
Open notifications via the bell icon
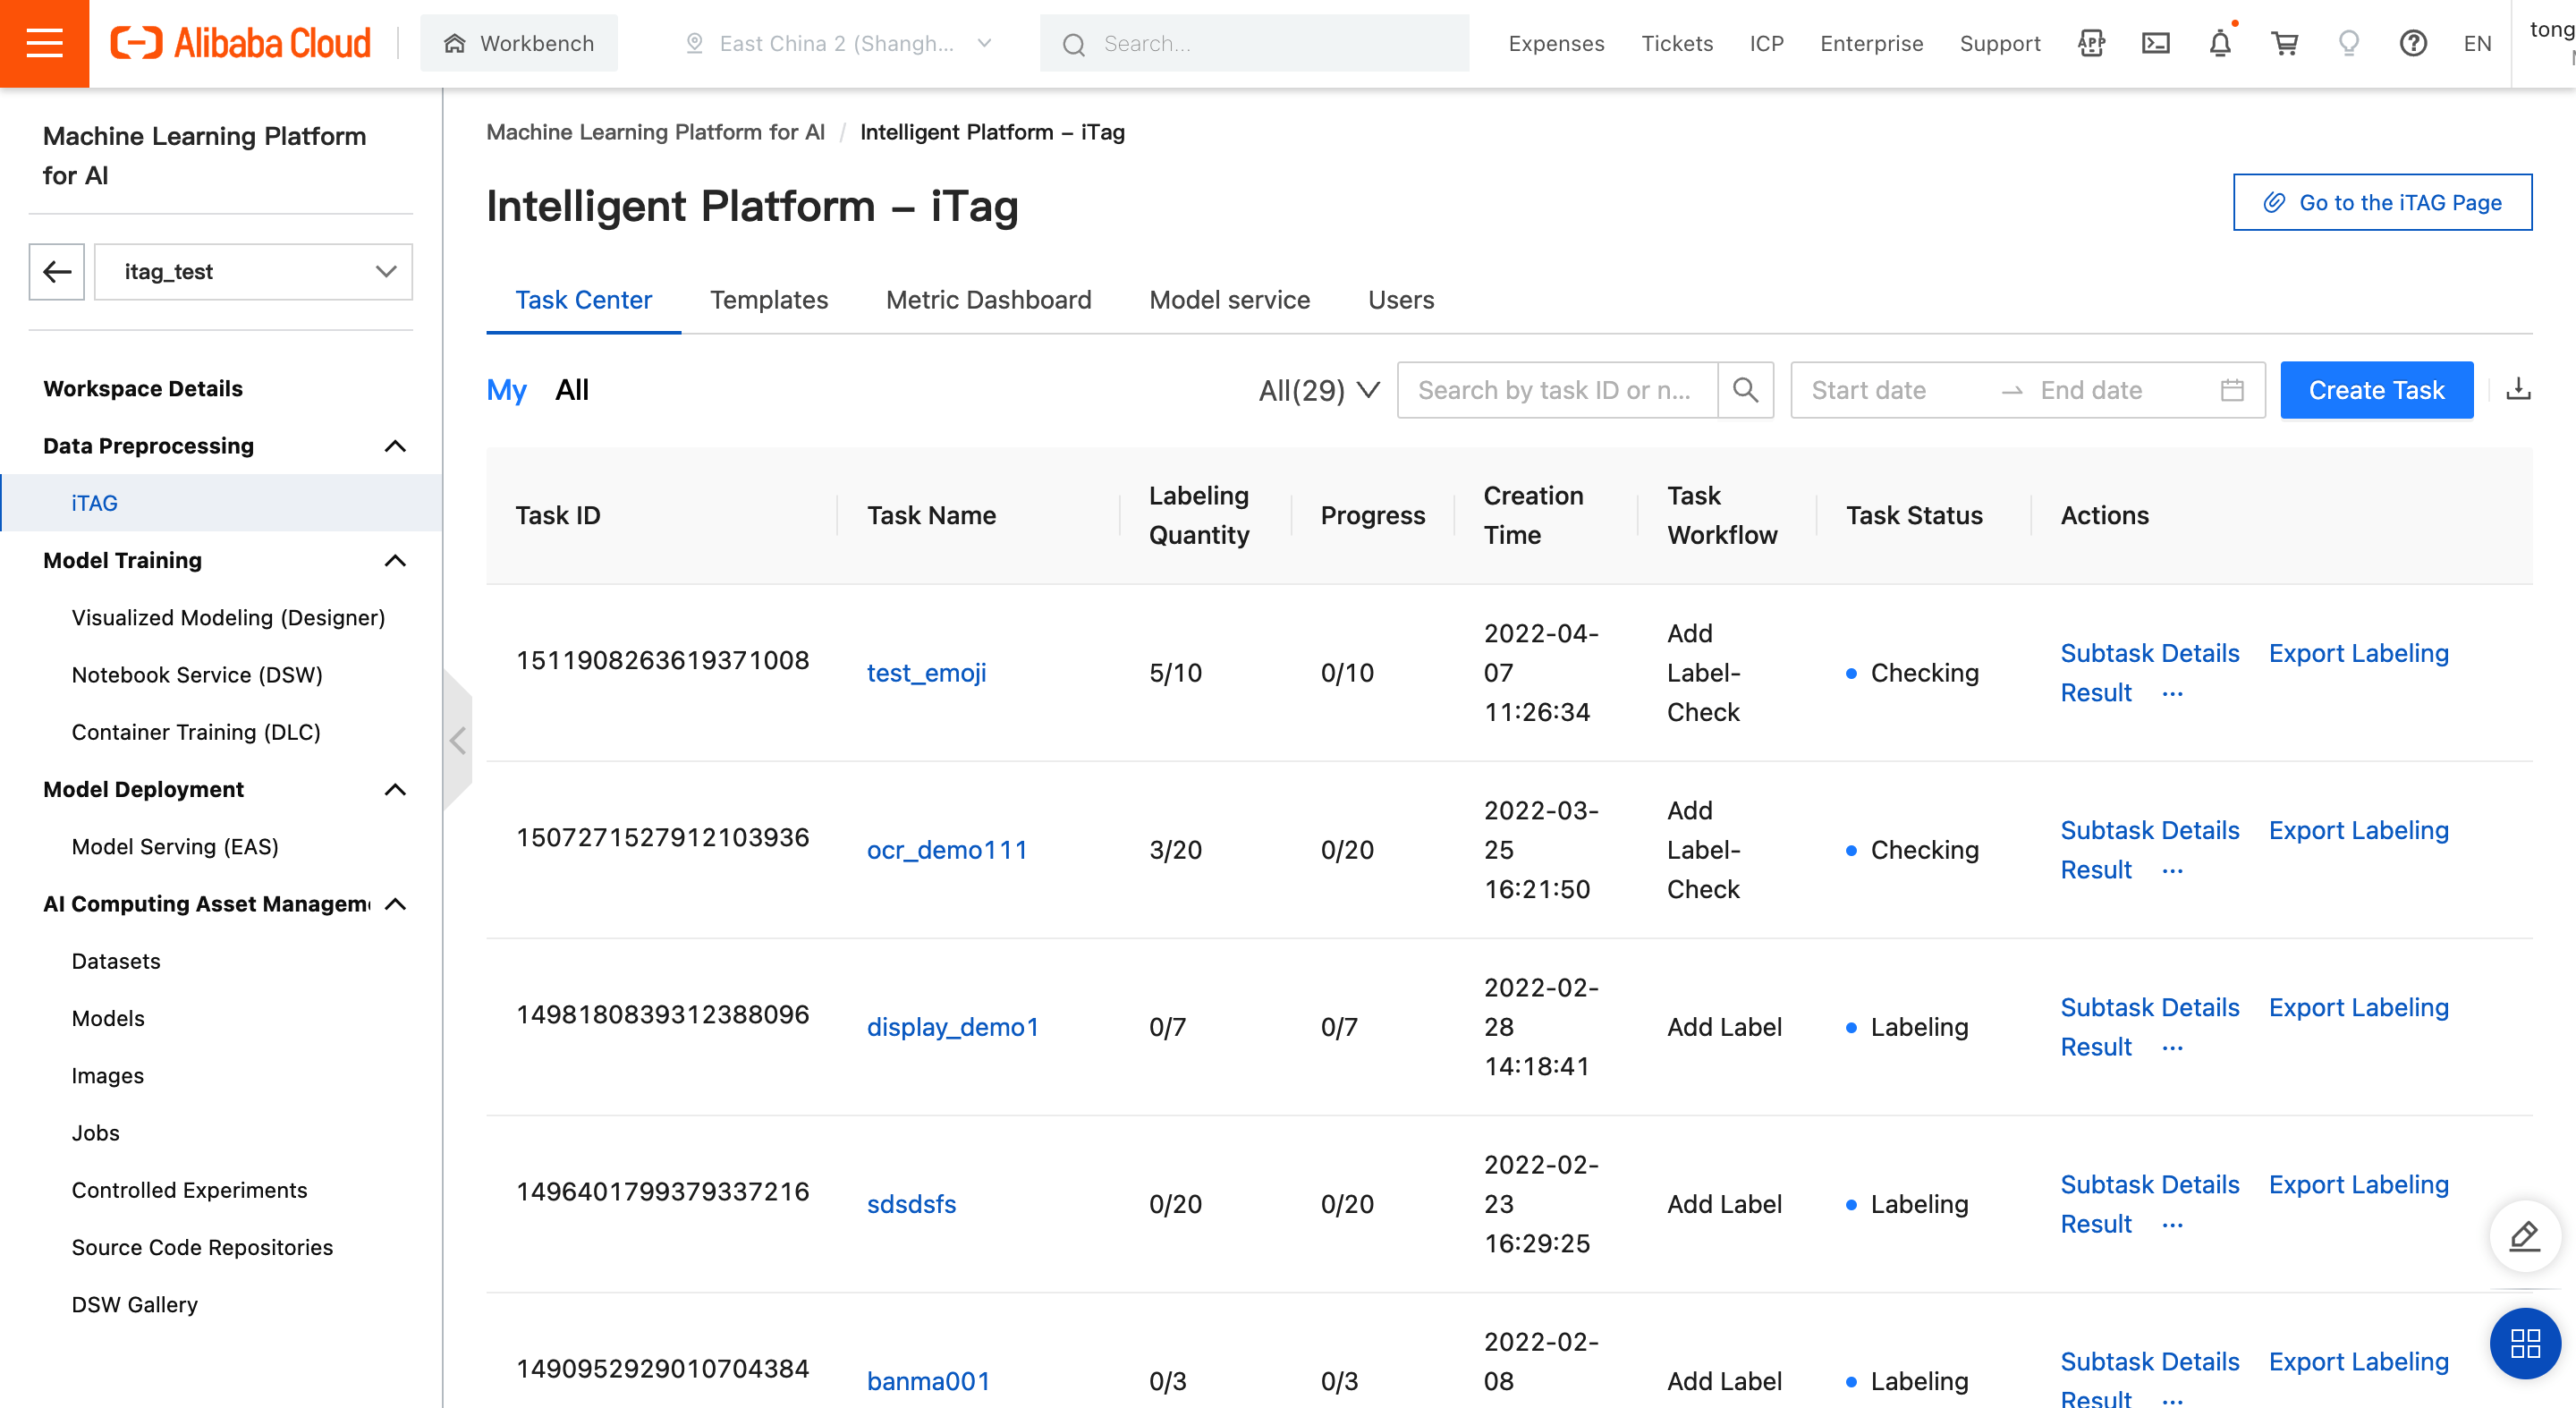[2219, 43]
